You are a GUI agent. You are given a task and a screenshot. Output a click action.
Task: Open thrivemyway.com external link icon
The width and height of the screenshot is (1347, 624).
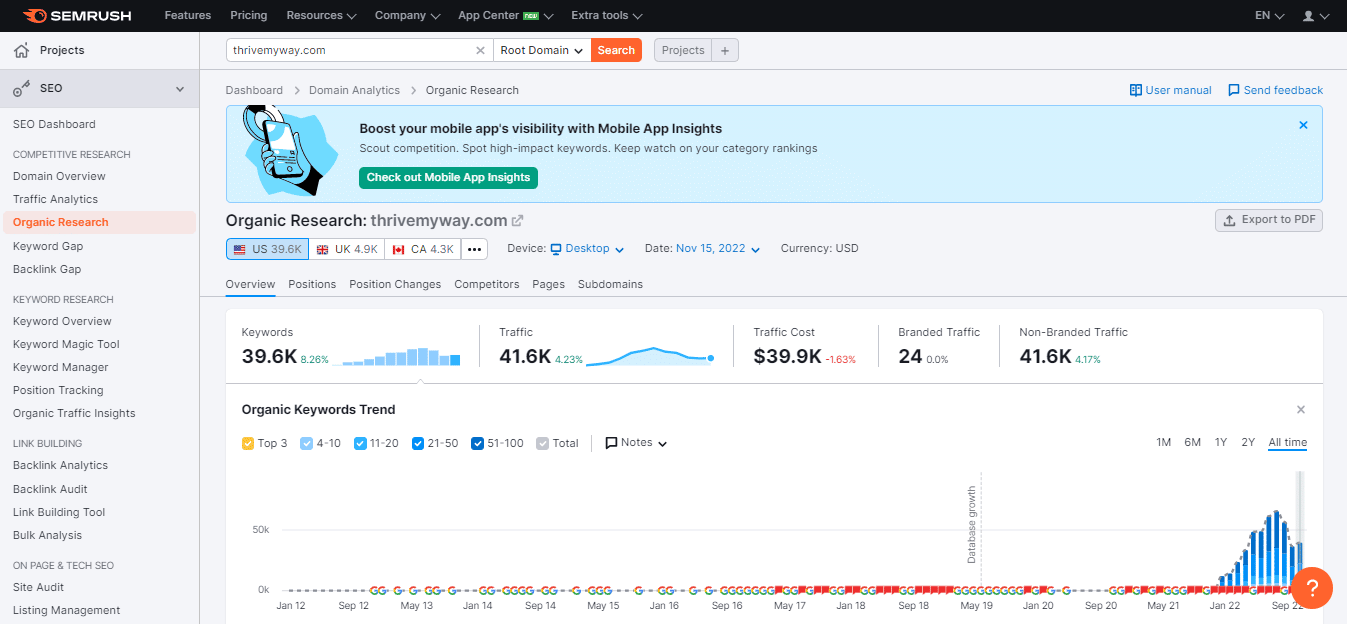[x=518, y=221]
